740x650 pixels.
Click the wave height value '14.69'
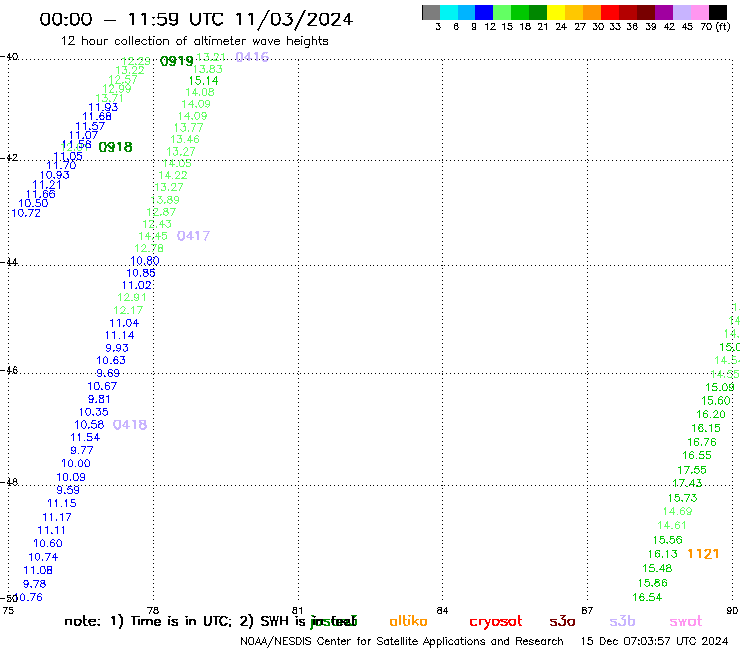pyautogui.click(x=677, y=511)
